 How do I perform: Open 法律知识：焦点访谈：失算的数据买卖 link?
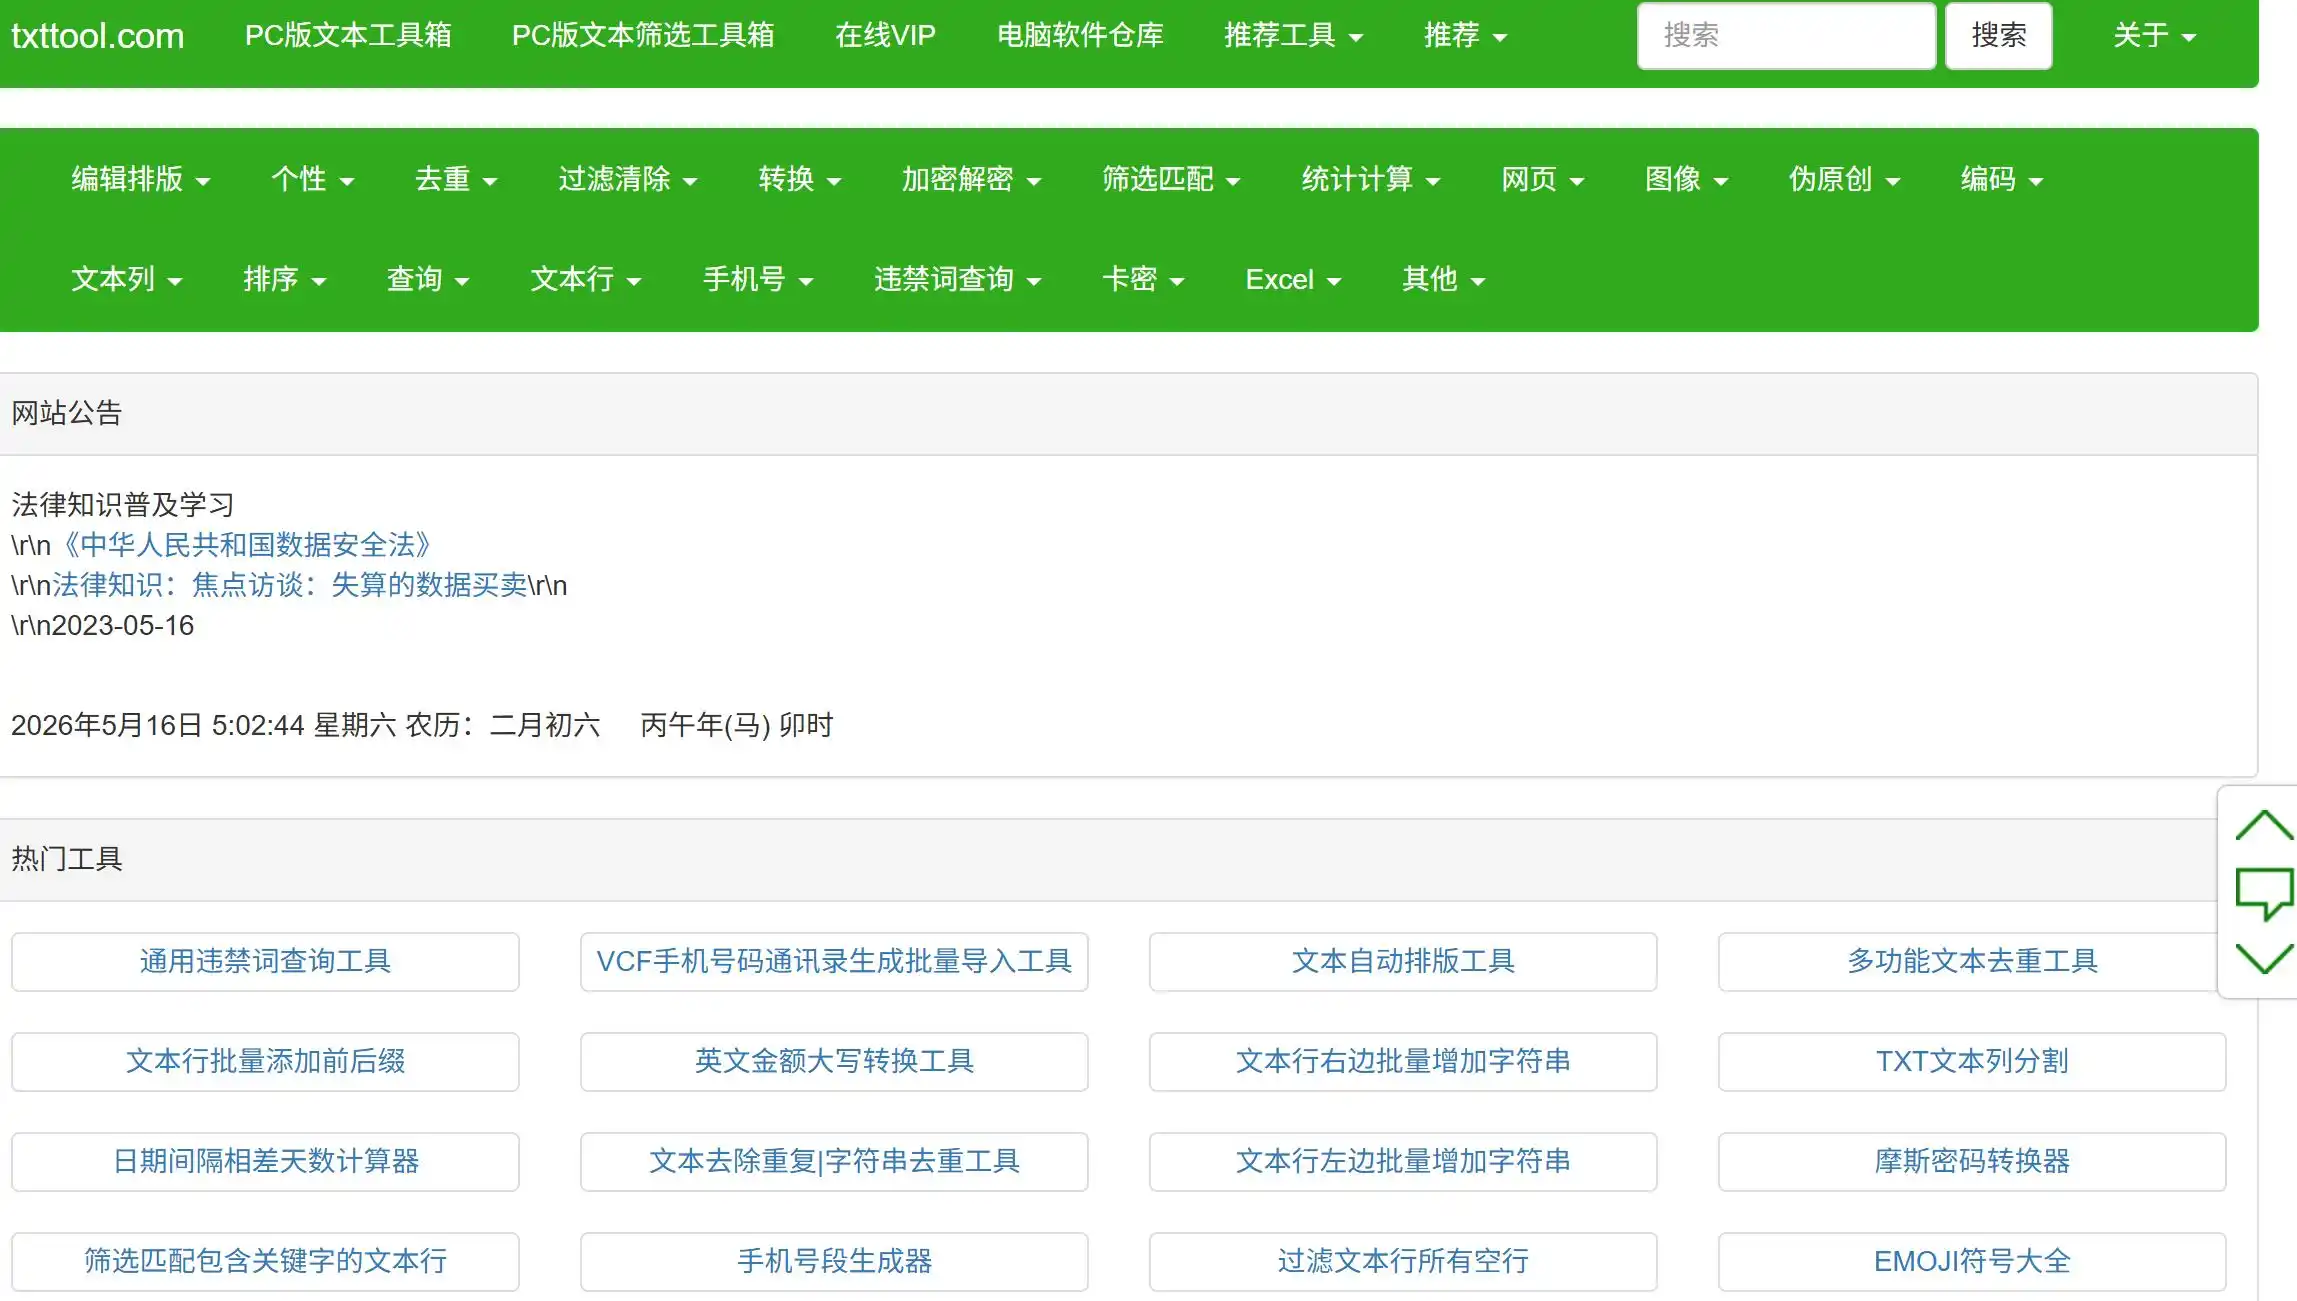[289, 585]
